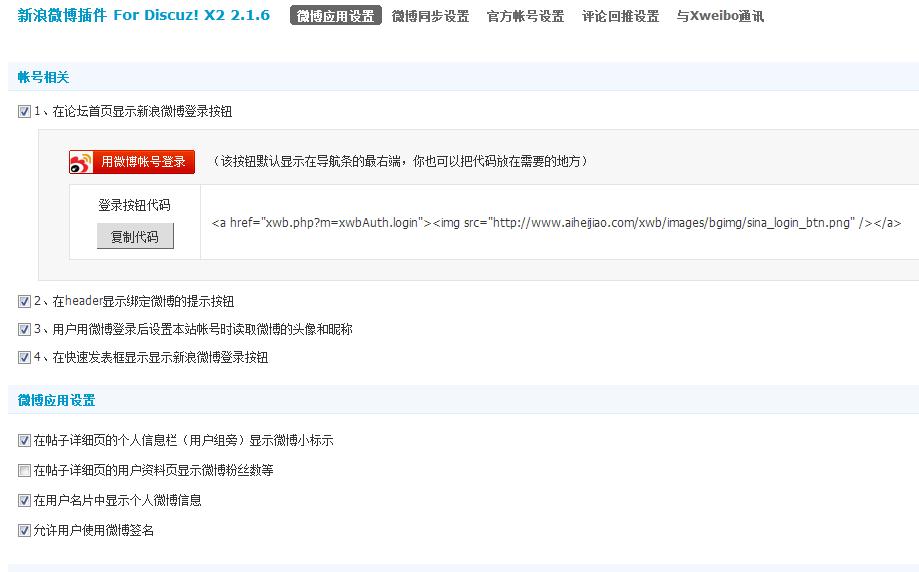
Task: Switch to the 微博同步设置 tab
Action: pyautogui.click(x=430, y=16)
